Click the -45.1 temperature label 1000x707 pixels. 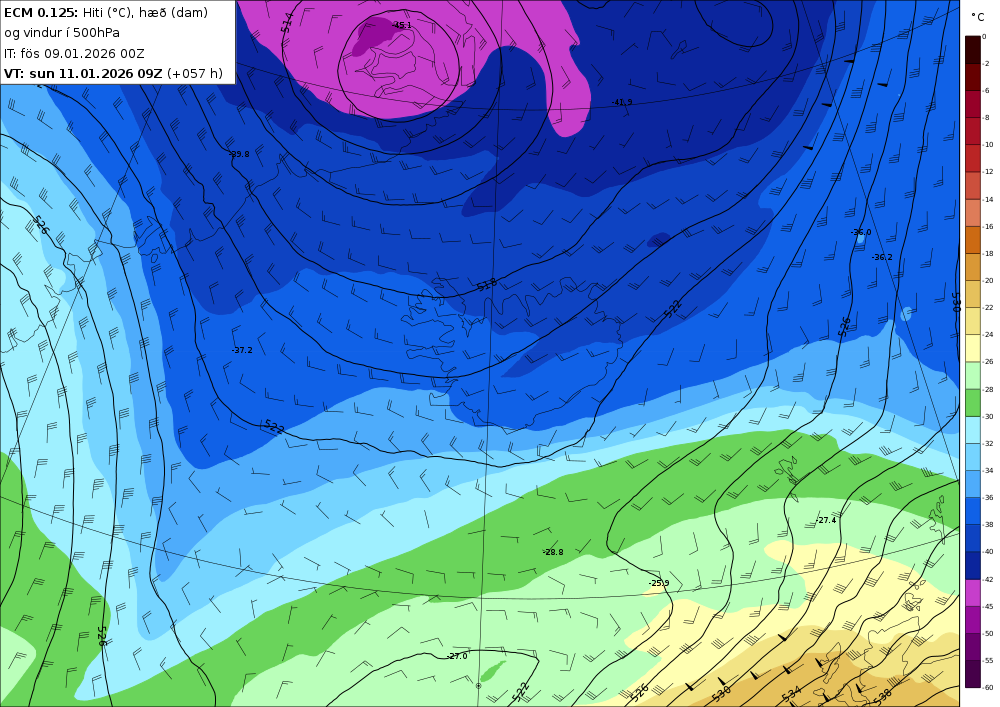(x=402, y=26)
